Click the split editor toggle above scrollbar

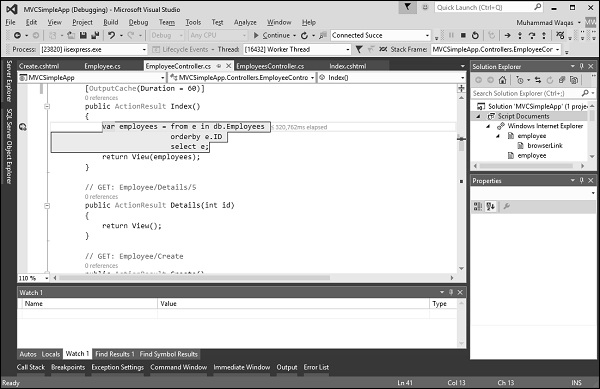(x=461, y=88)
